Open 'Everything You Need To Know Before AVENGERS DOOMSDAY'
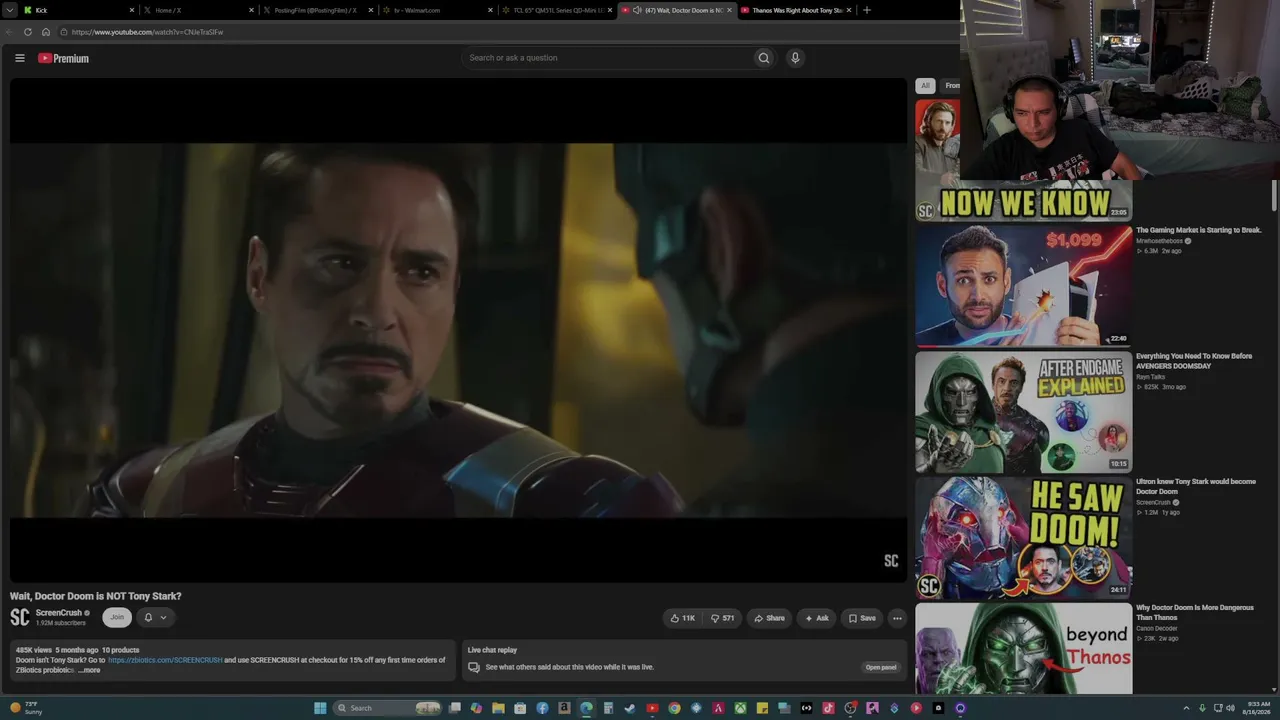Viewport: 1280px width, 720px height. click(1194, 361)
